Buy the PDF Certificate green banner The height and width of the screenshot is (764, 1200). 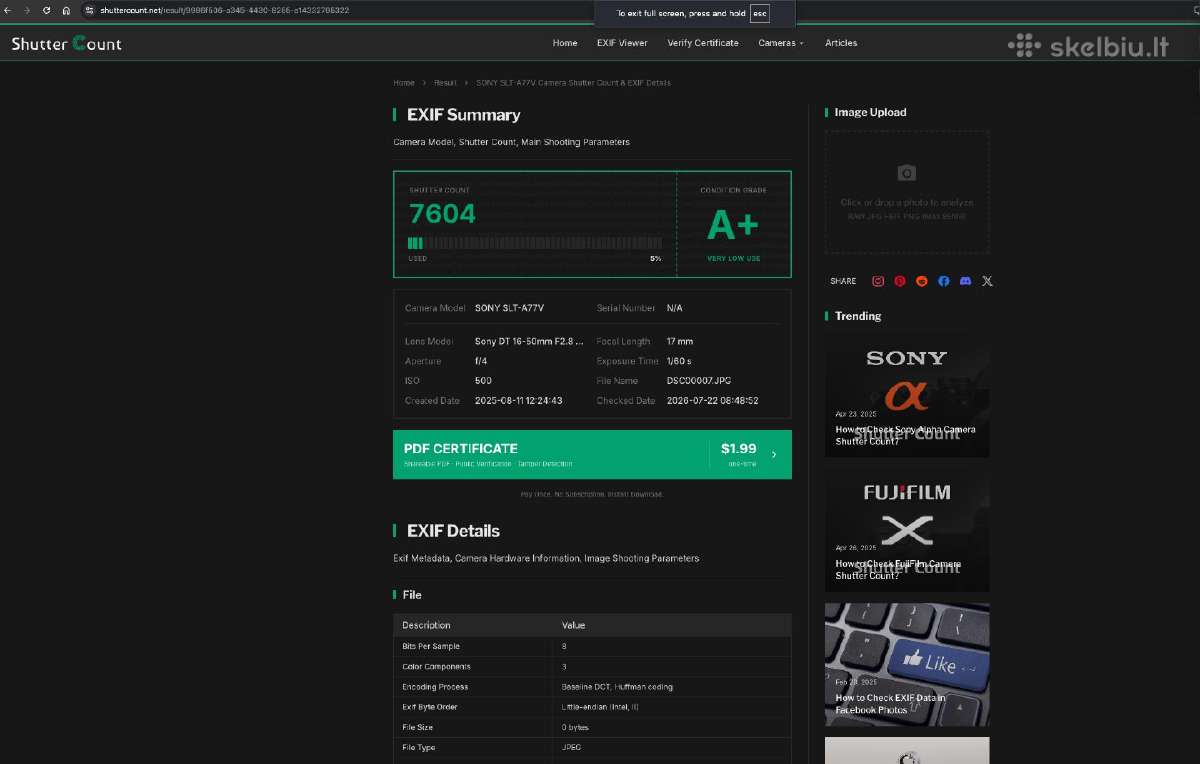592,454
